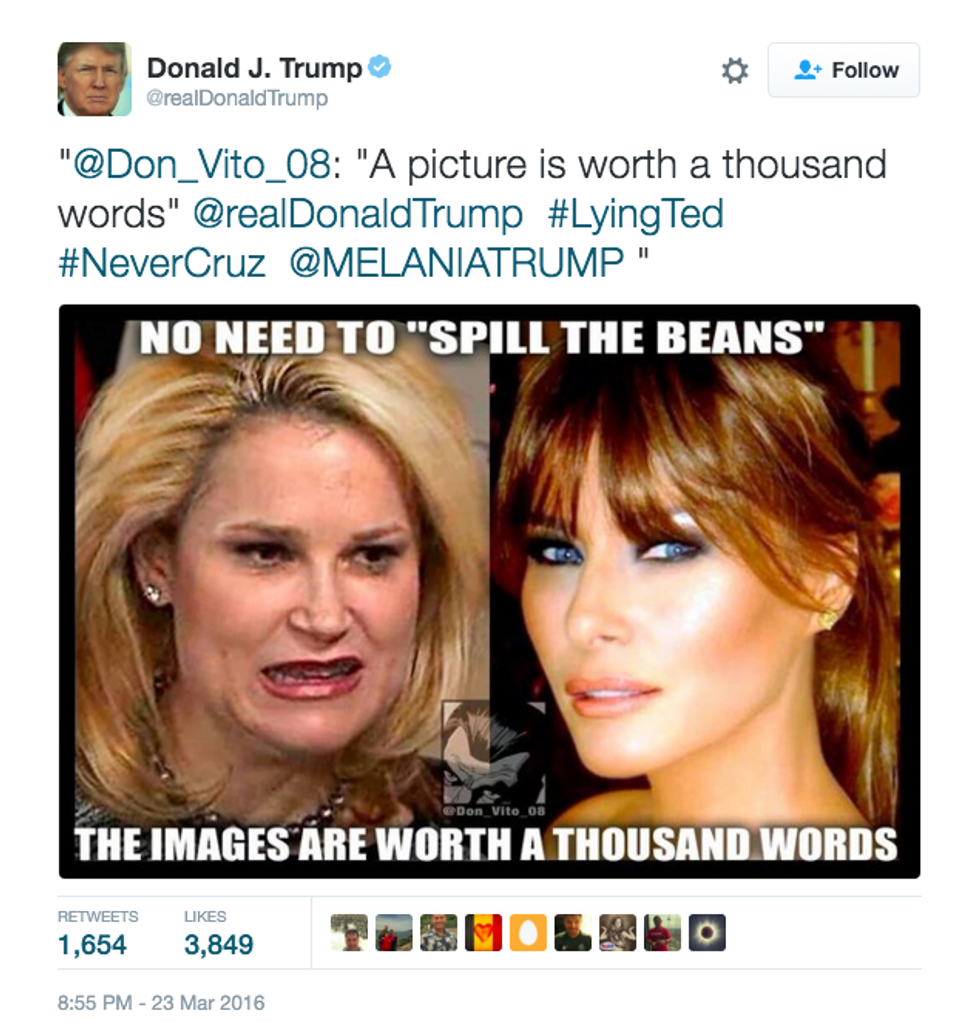Click the Donald J. Trump display name
This screenshot has width=980, height=1023.
click(254, 69)
